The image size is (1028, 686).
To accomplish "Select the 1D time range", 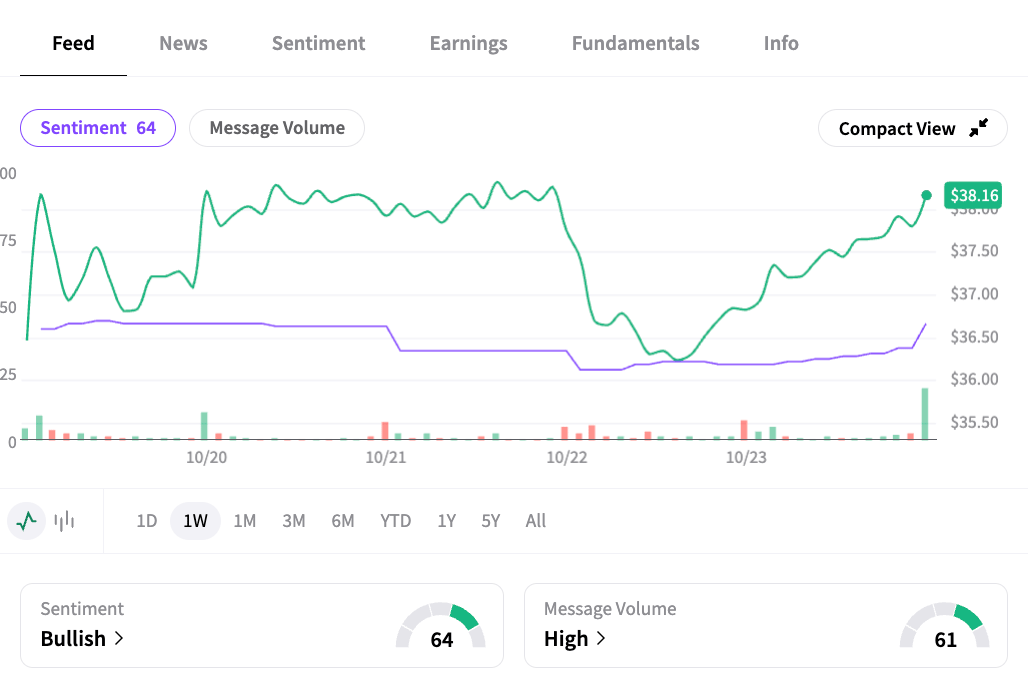I will pyautogui.click(x=147, y=521).
